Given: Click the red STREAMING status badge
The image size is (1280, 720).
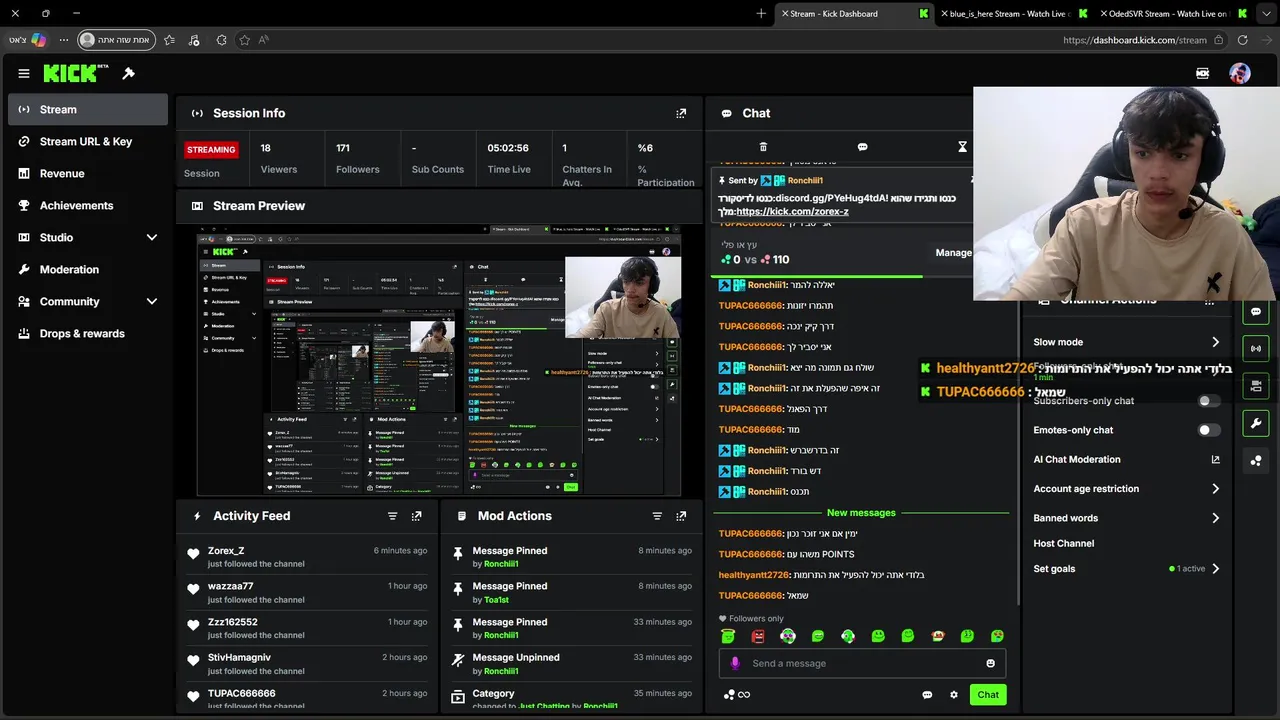Looking at the screenshot, I should click(211, 150).
